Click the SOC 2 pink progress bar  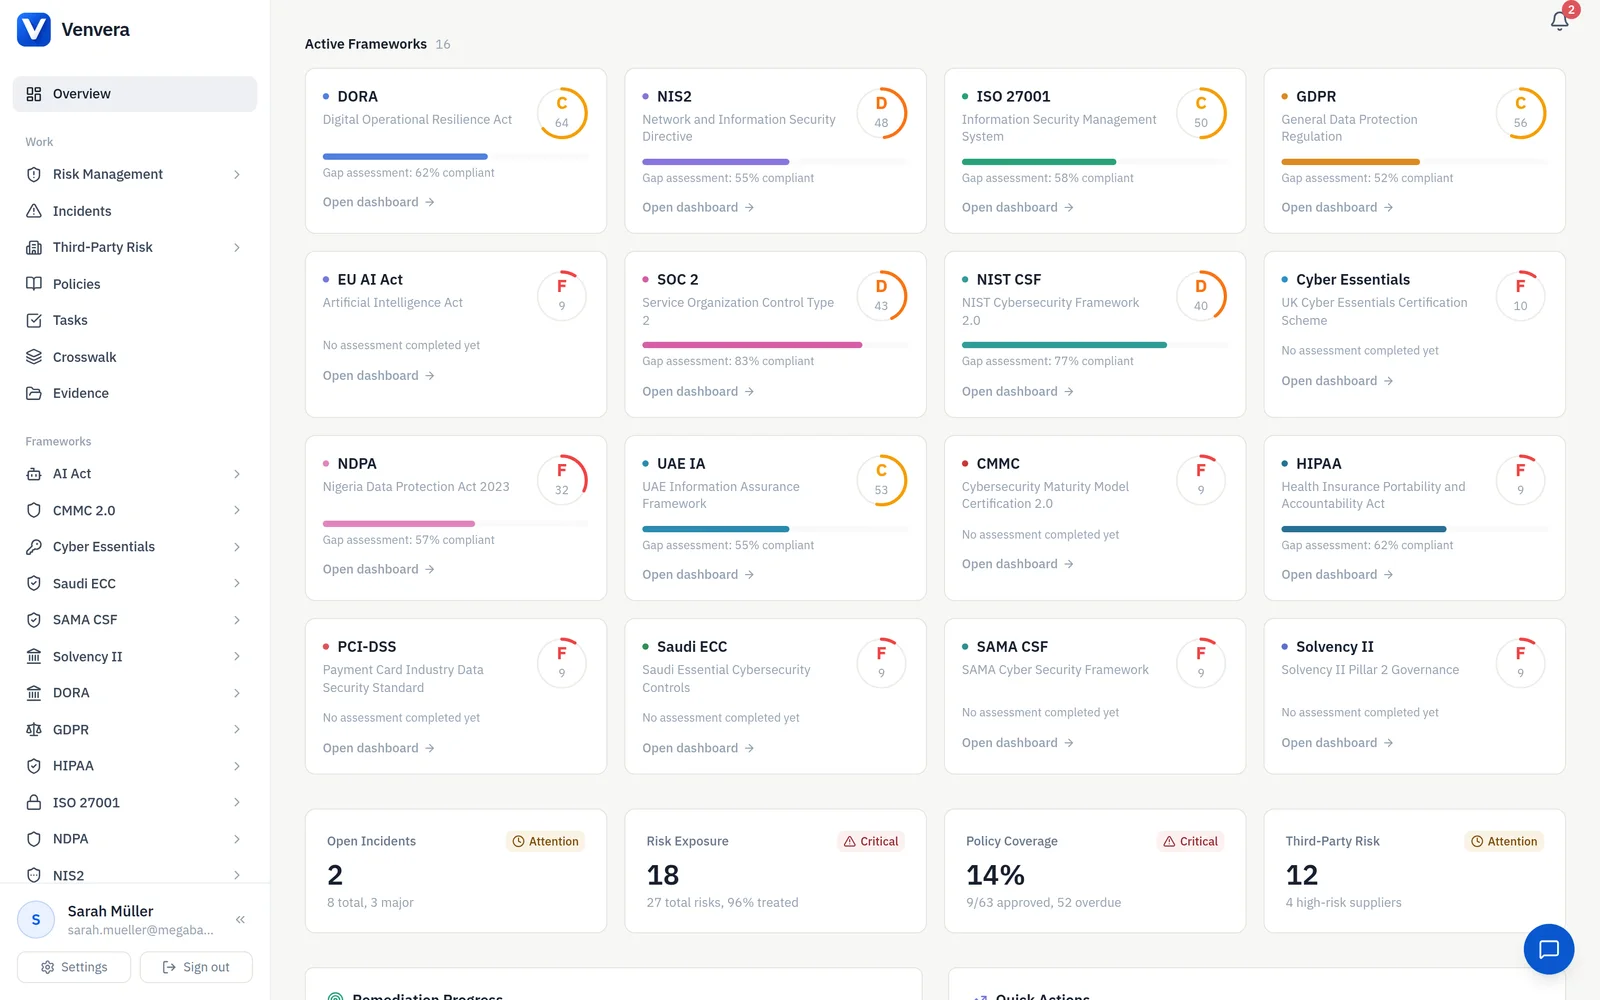tap(775, 345)
